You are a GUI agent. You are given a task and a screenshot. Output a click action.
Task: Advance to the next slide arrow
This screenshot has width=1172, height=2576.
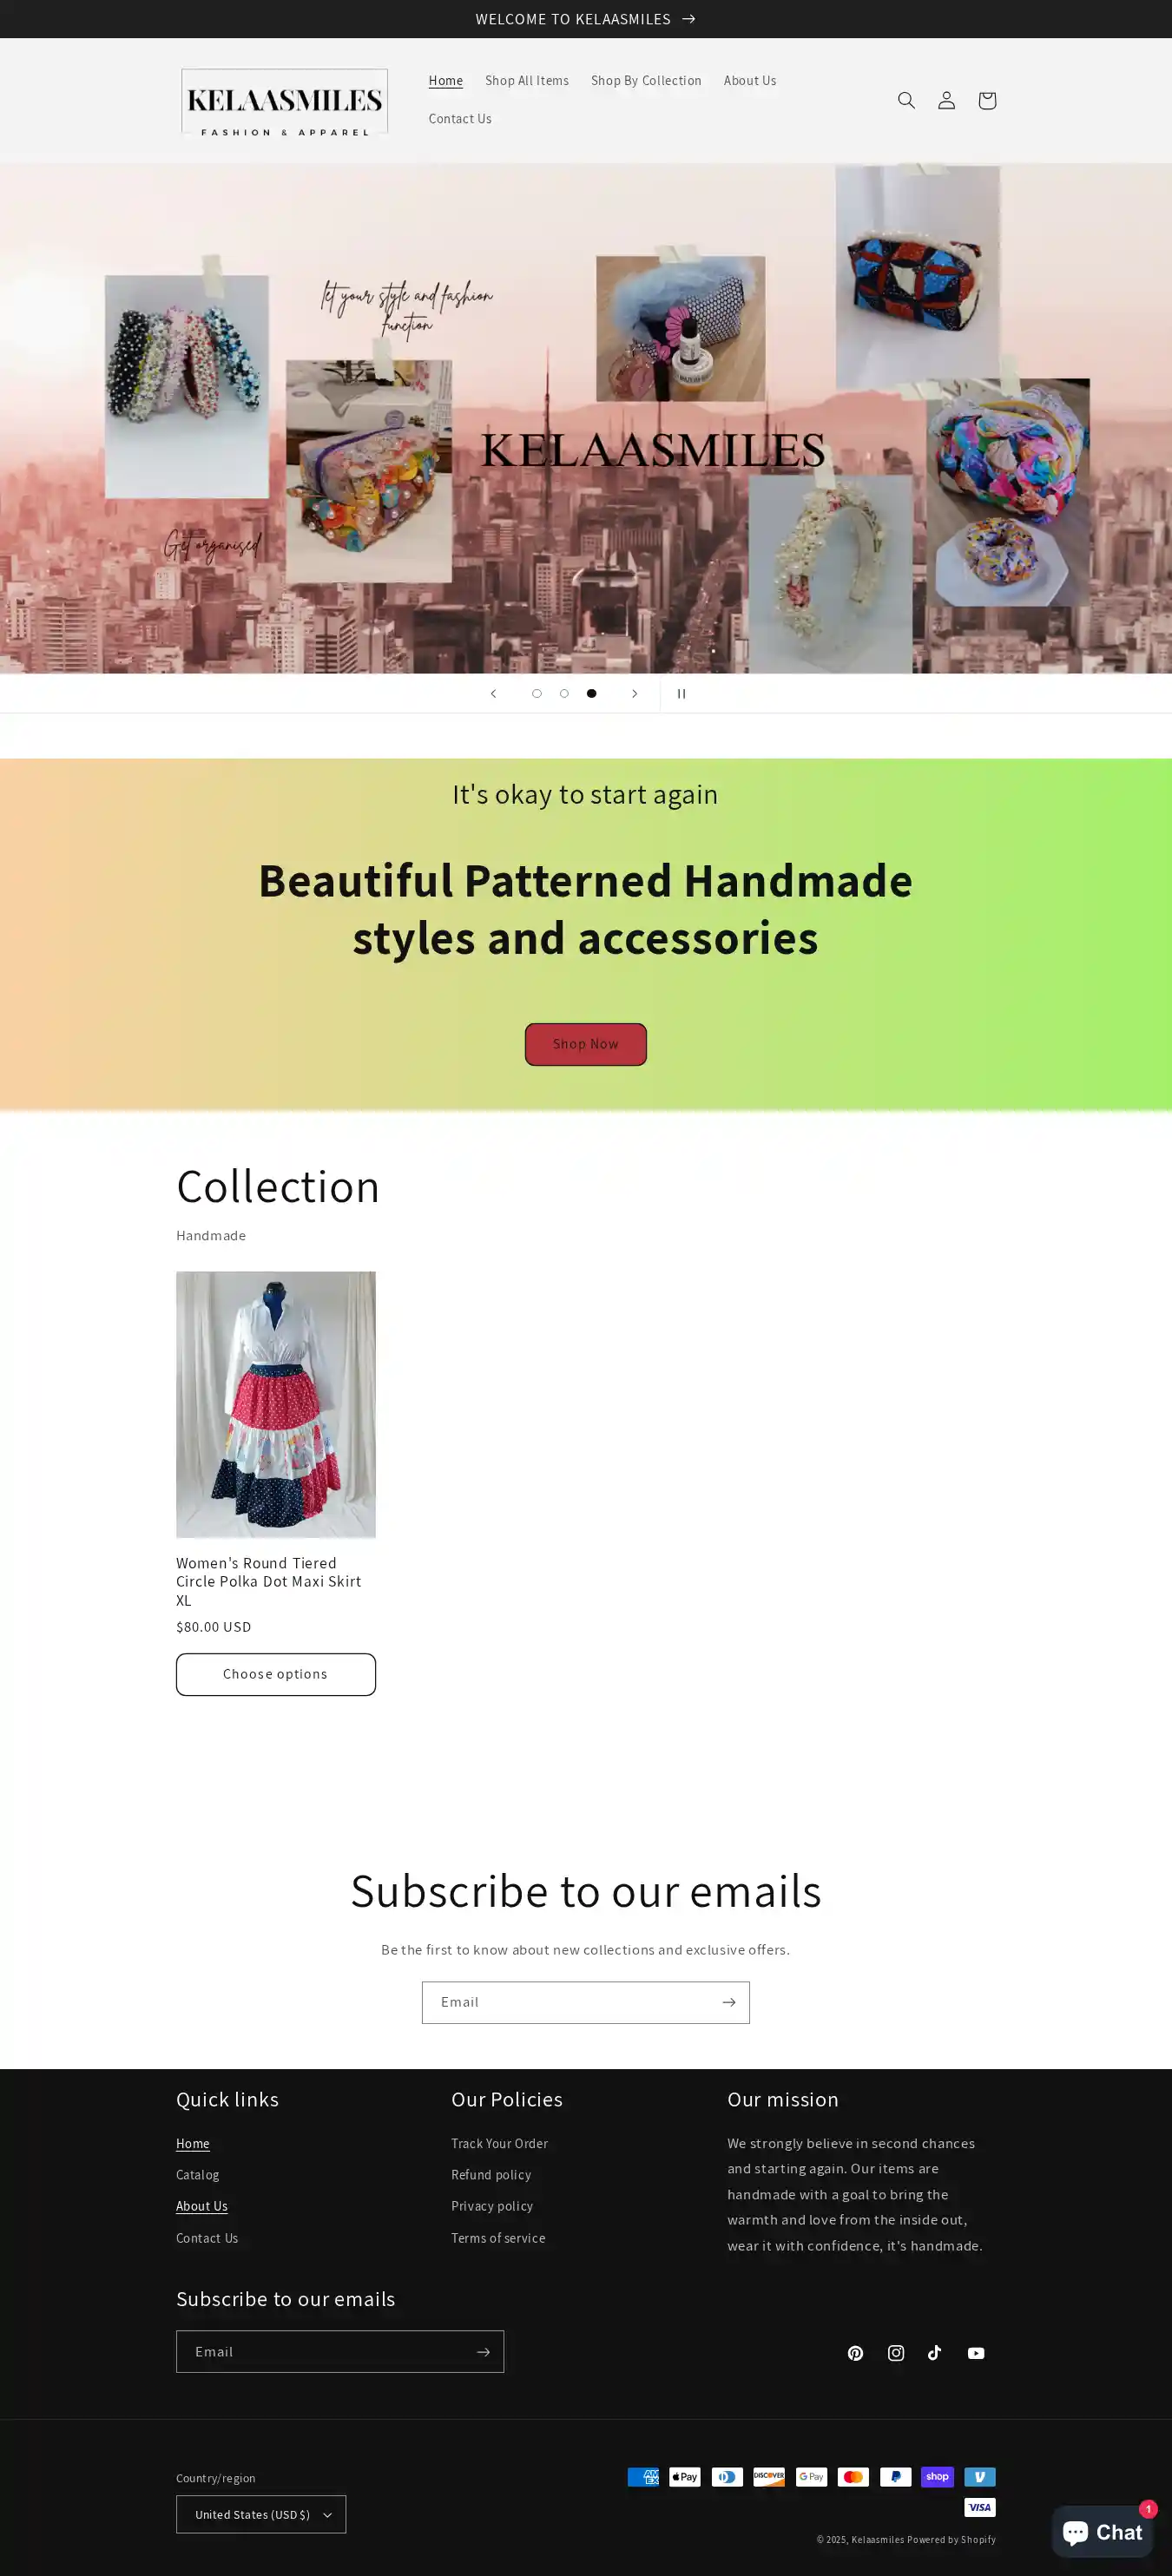click(634, 693)
